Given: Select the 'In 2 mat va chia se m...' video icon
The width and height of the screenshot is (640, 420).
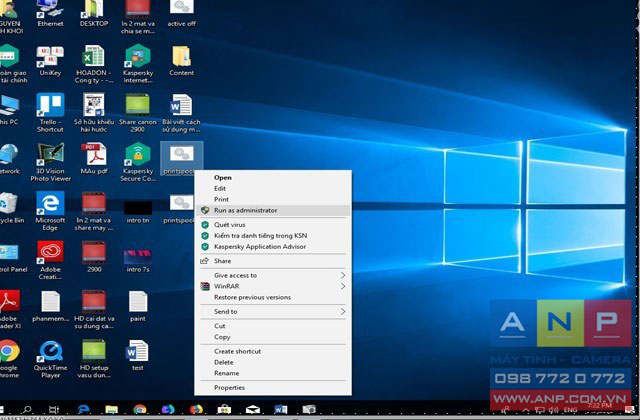Looking at the screenshot, I should [138, 16].
